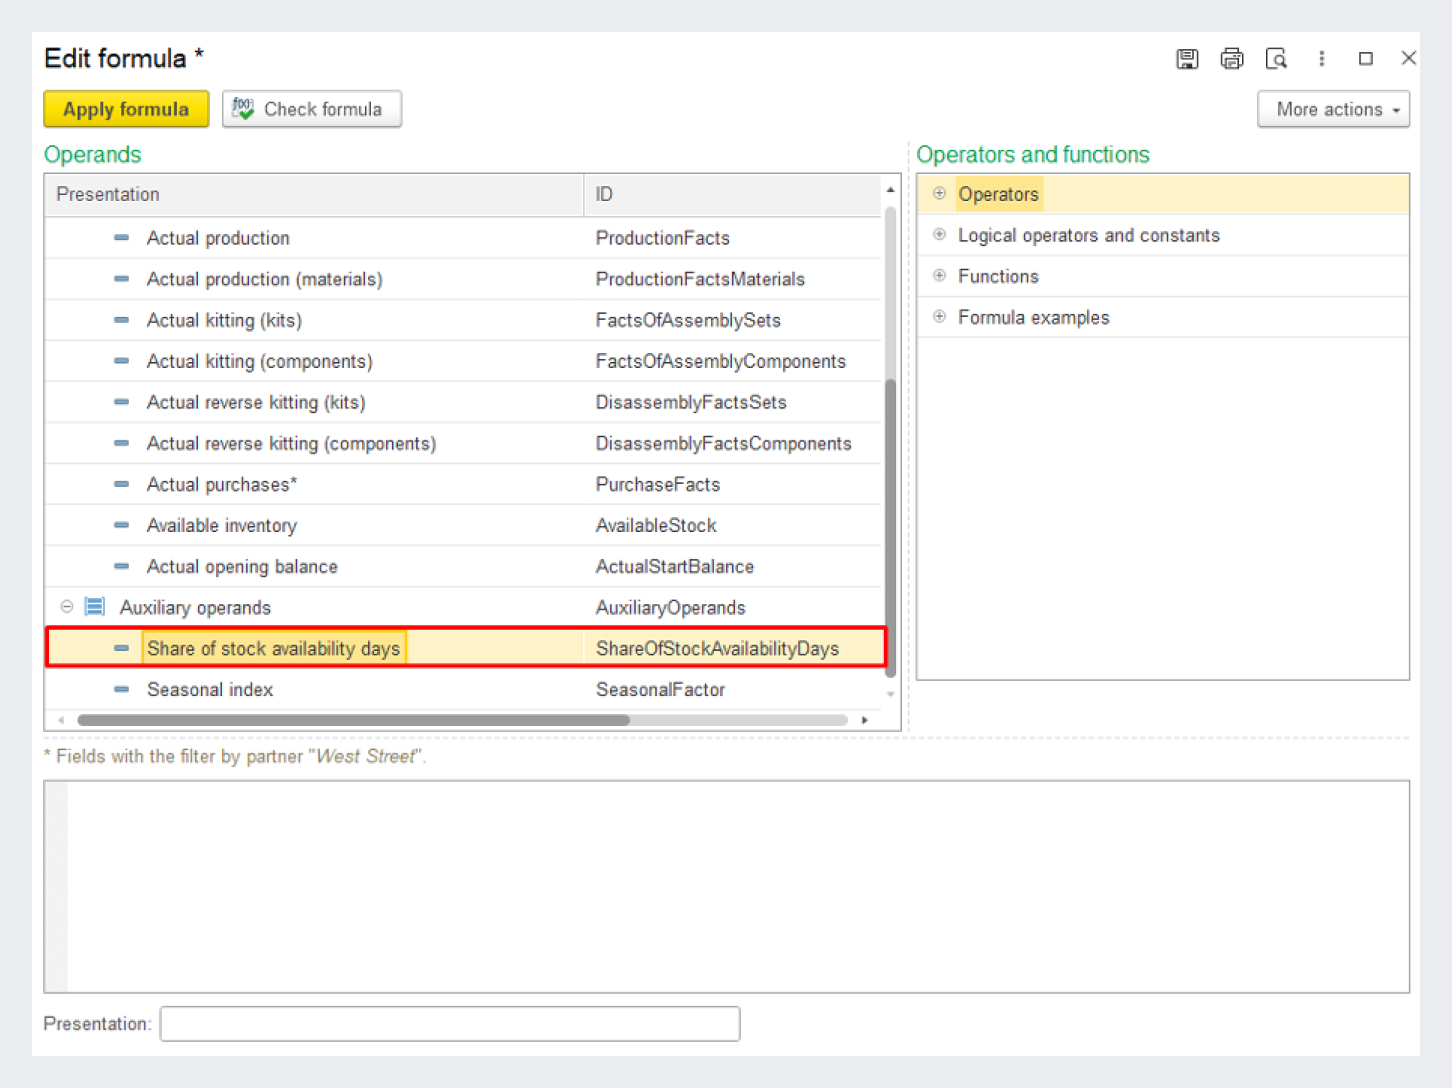Select the Formula examples item
This screenshot has width=1452, height=1088.
(x=1033, y=317)
